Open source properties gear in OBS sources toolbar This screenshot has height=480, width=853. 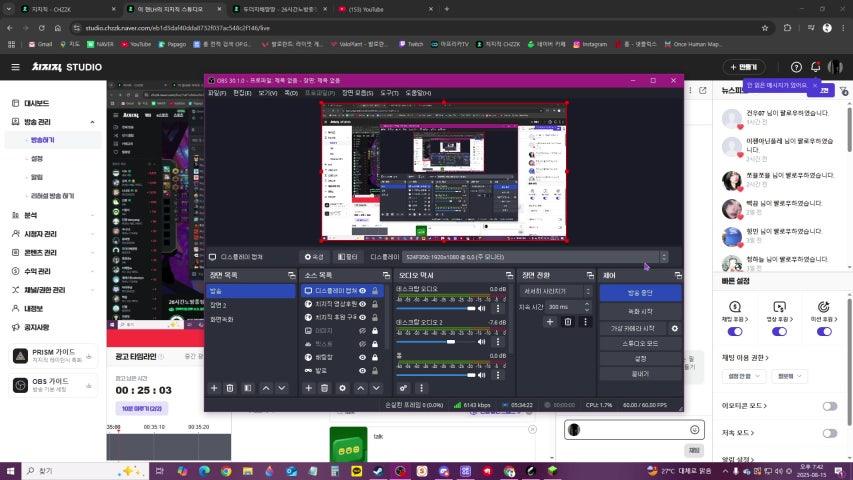click(342, 388)
